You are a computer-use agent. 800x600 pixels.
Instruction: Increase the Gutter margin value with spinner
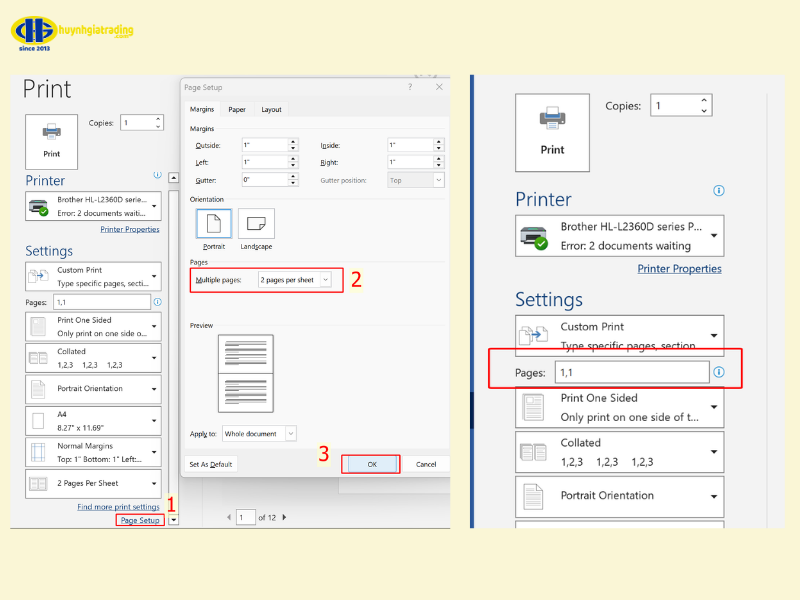[x=293, y=177]
